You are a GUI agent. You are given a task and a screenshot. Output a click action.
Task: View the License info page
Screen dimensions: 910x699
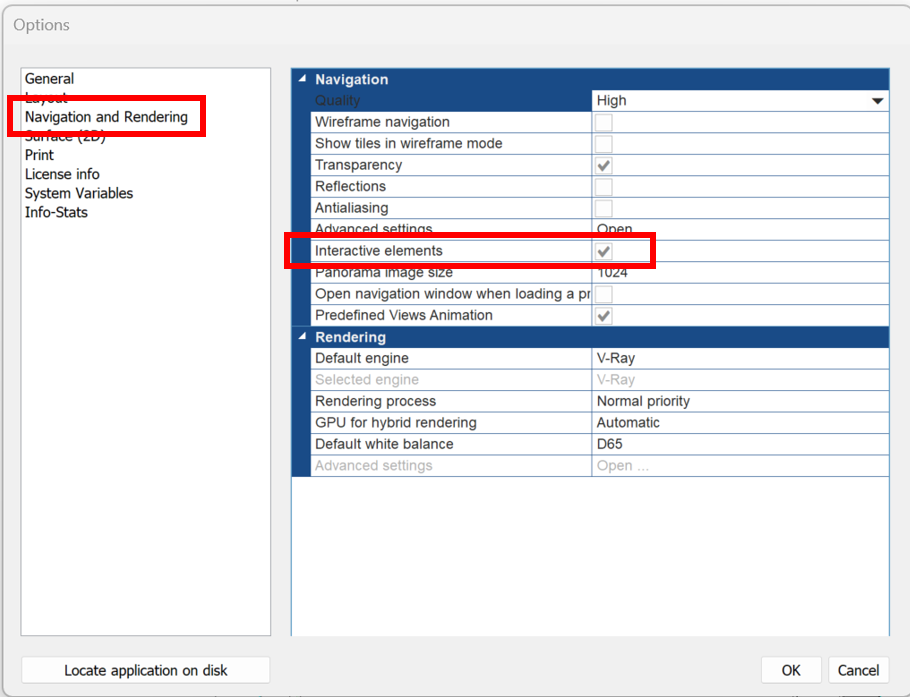click(x=62, y=174)
